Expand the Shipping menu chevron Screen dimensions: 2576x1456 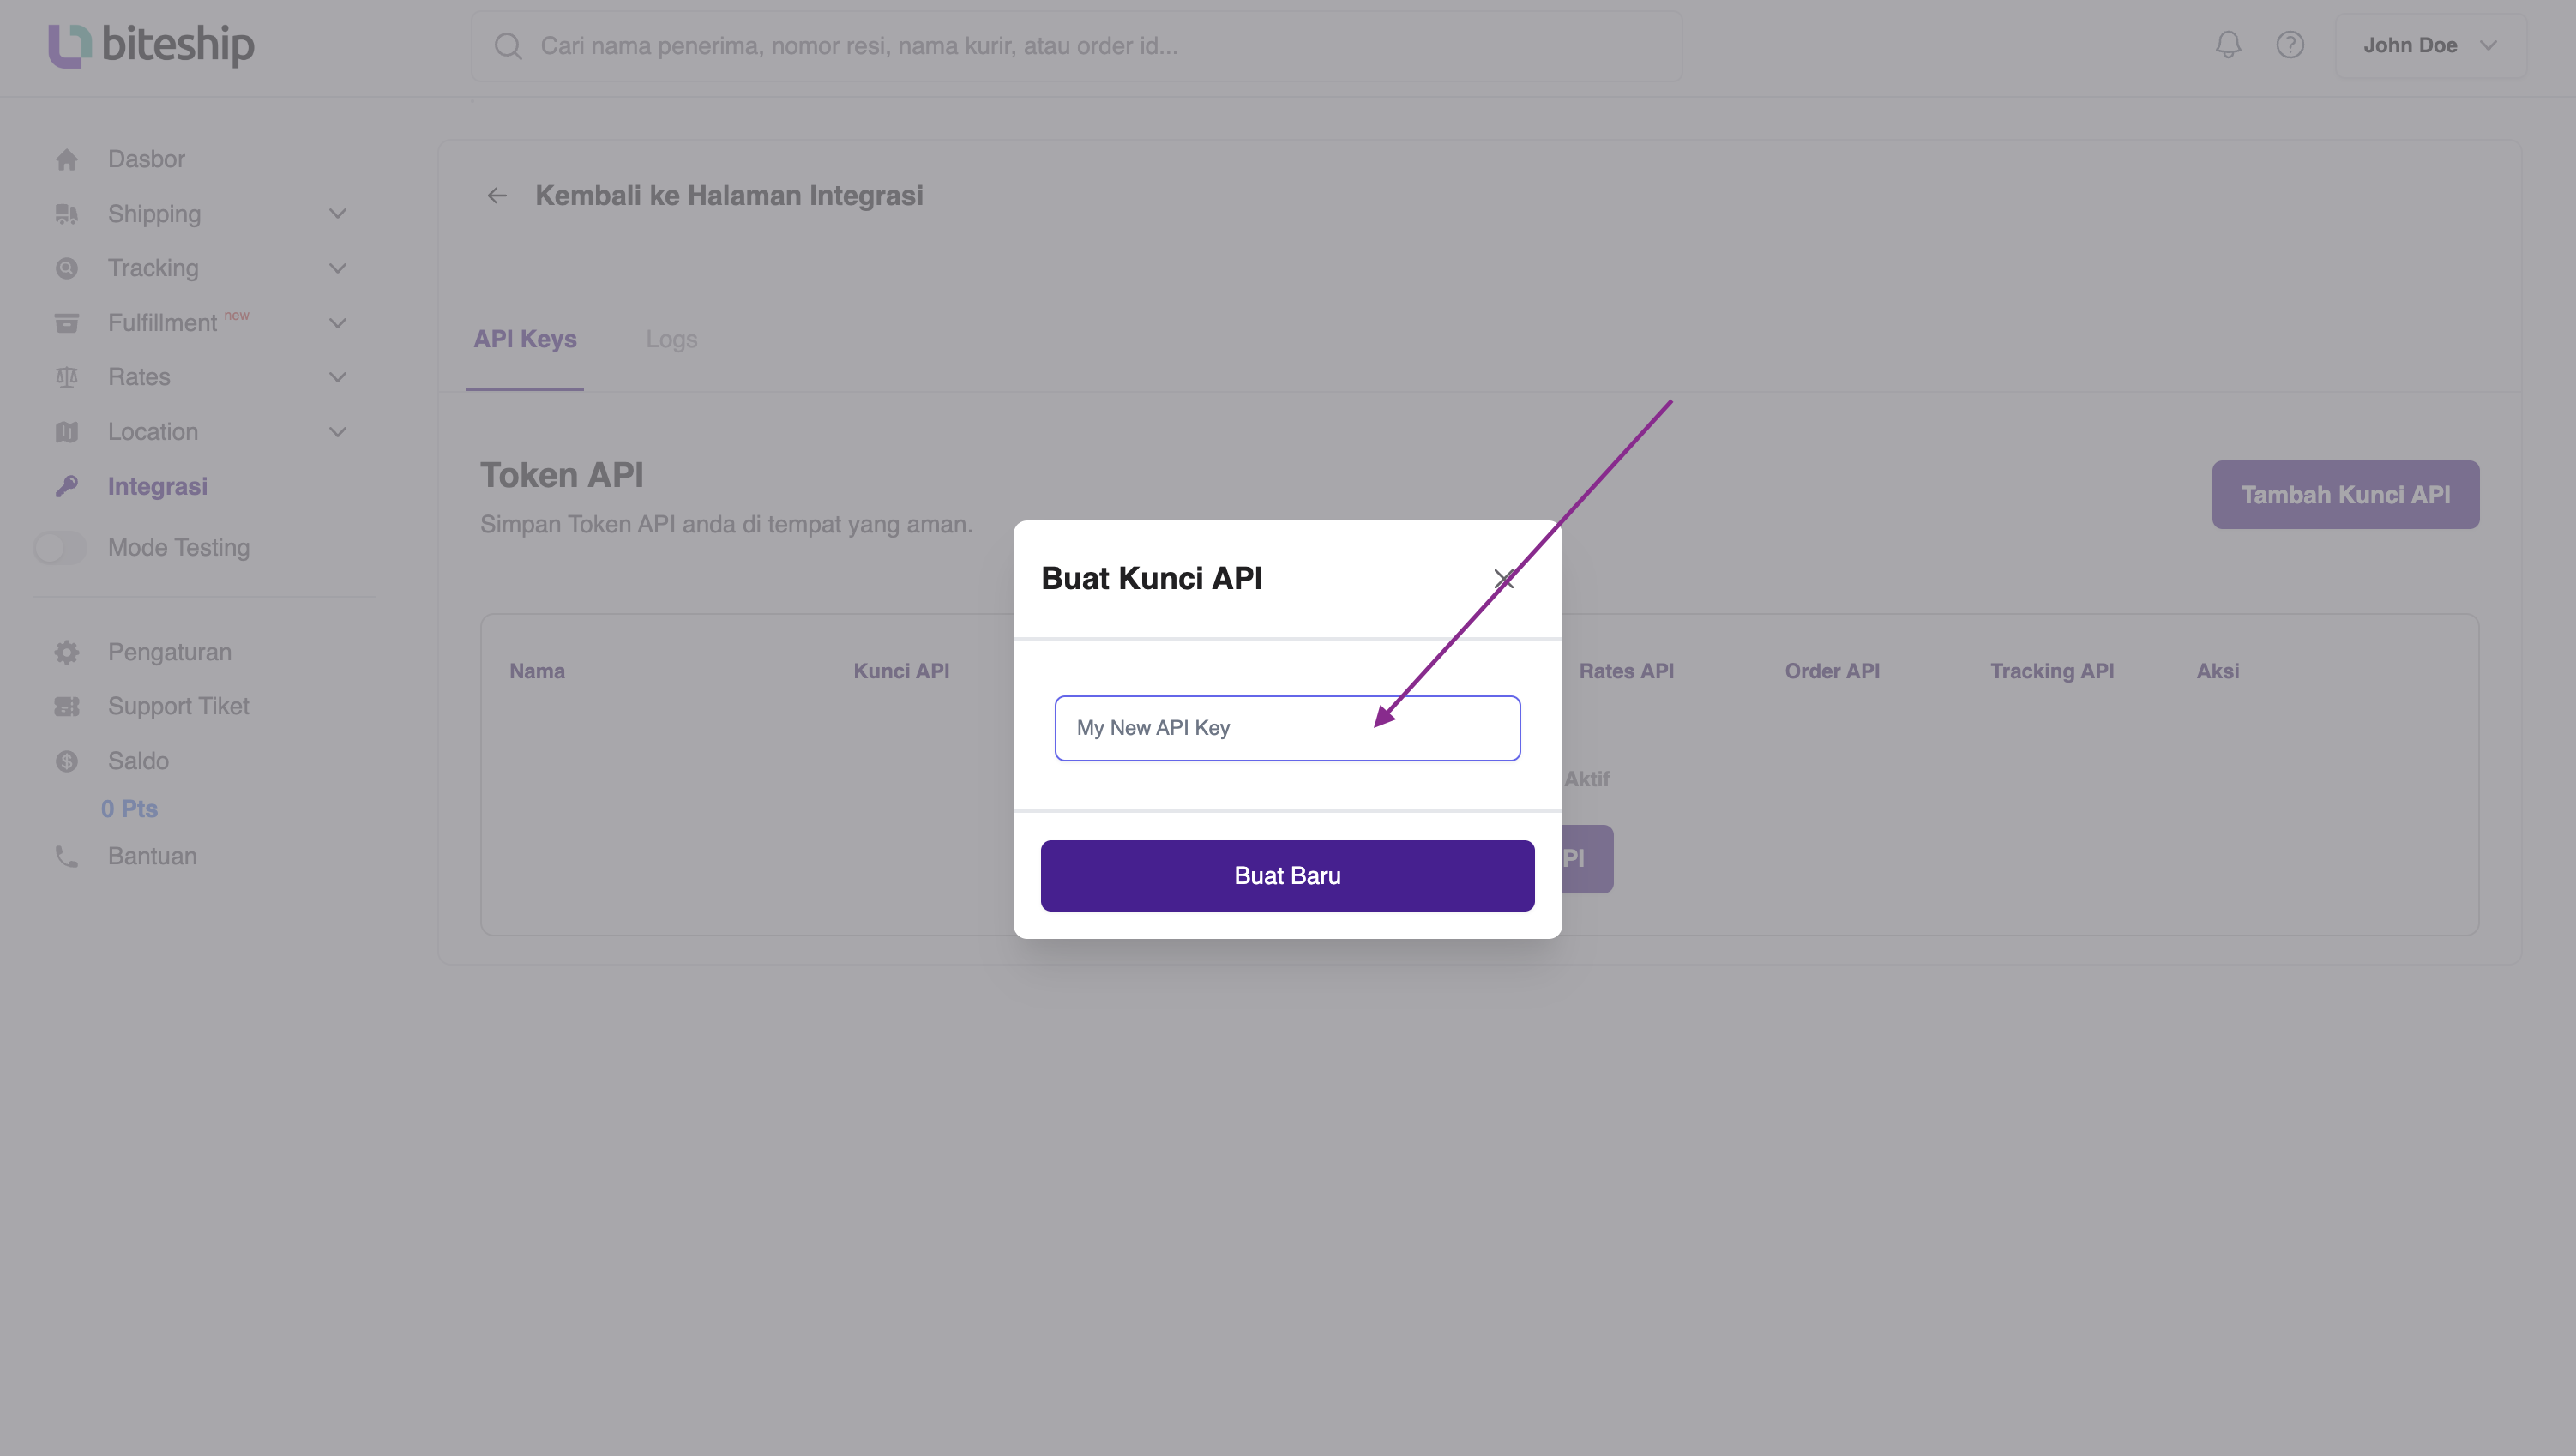coord(337,213)
